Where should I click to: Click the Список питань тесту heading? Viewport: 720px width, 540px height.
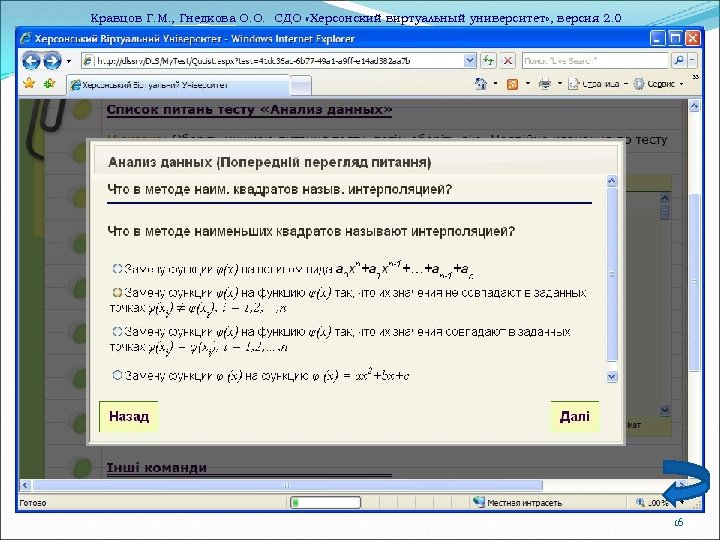tap(249, 109)
